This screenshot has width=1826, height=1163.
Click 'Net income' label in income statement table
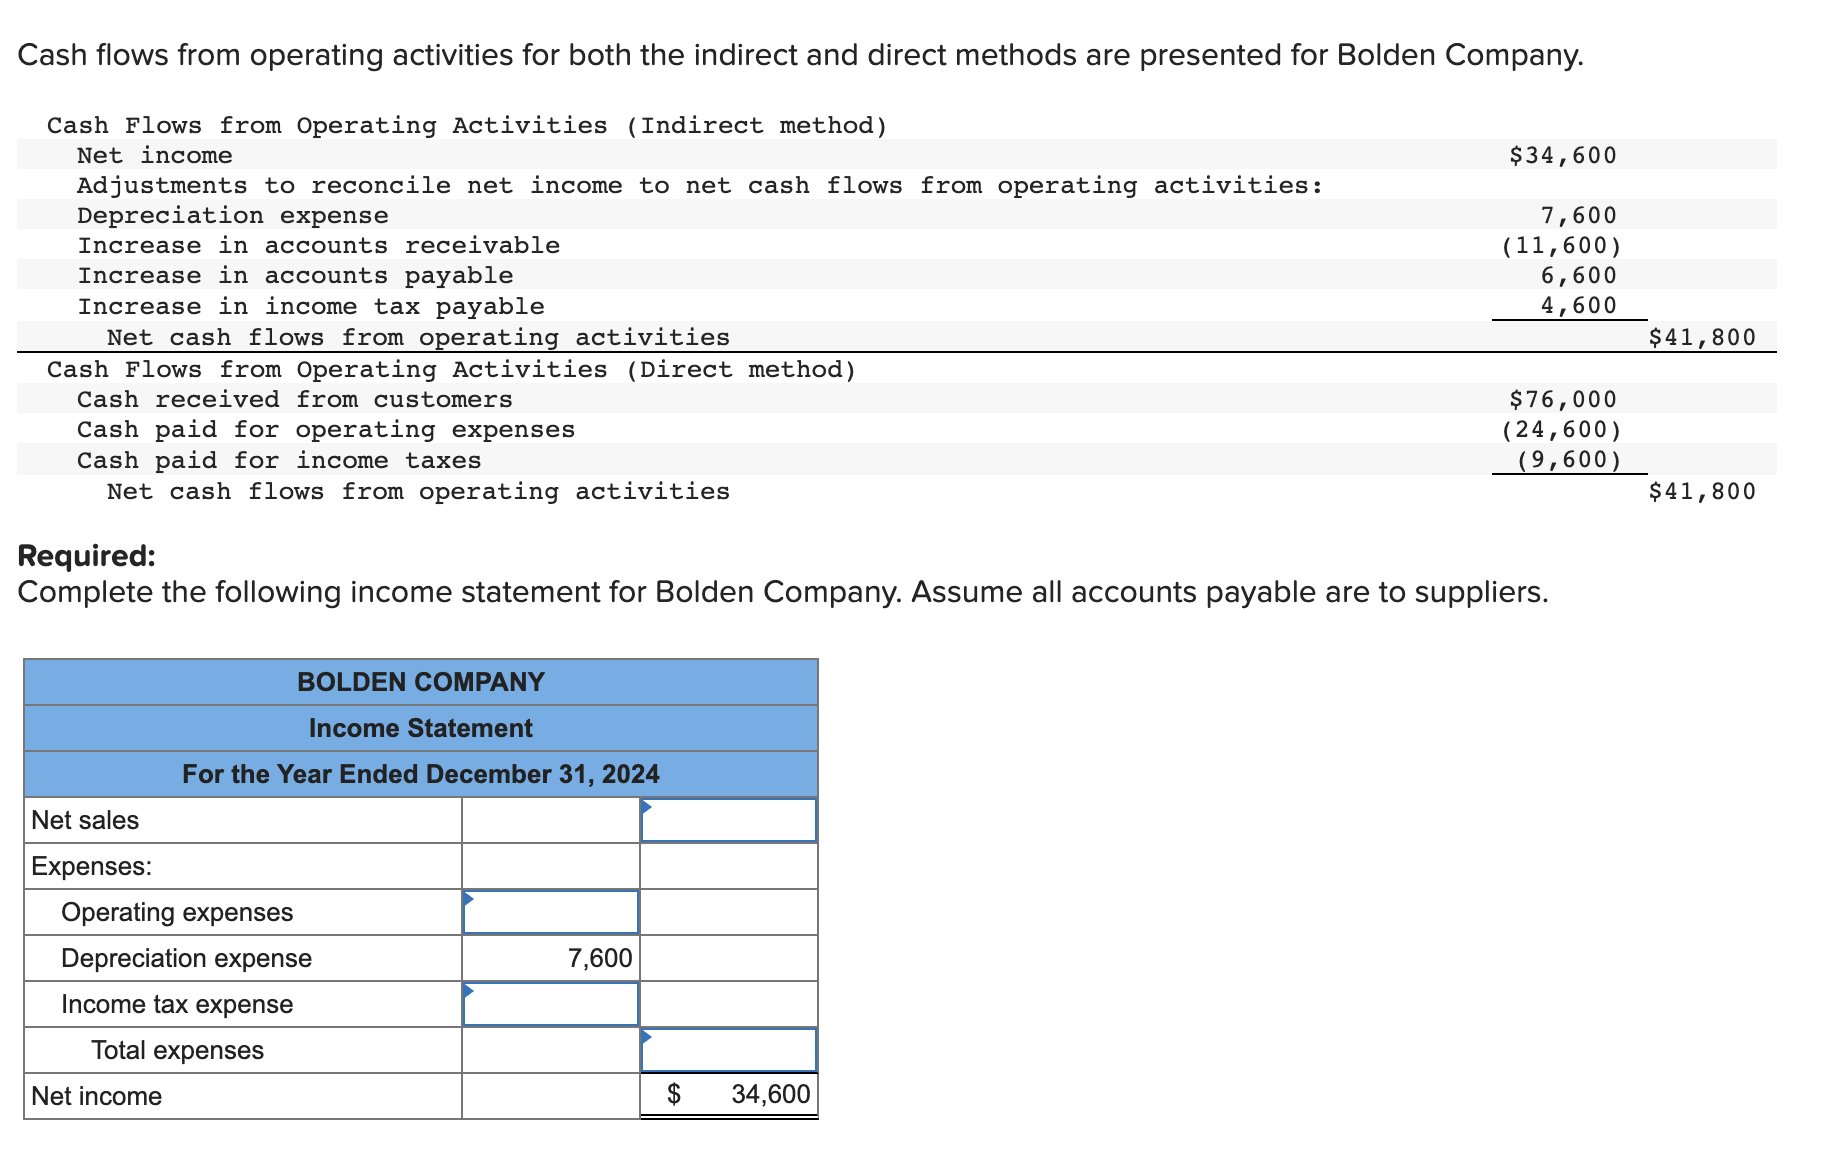tap(96, 1096)
